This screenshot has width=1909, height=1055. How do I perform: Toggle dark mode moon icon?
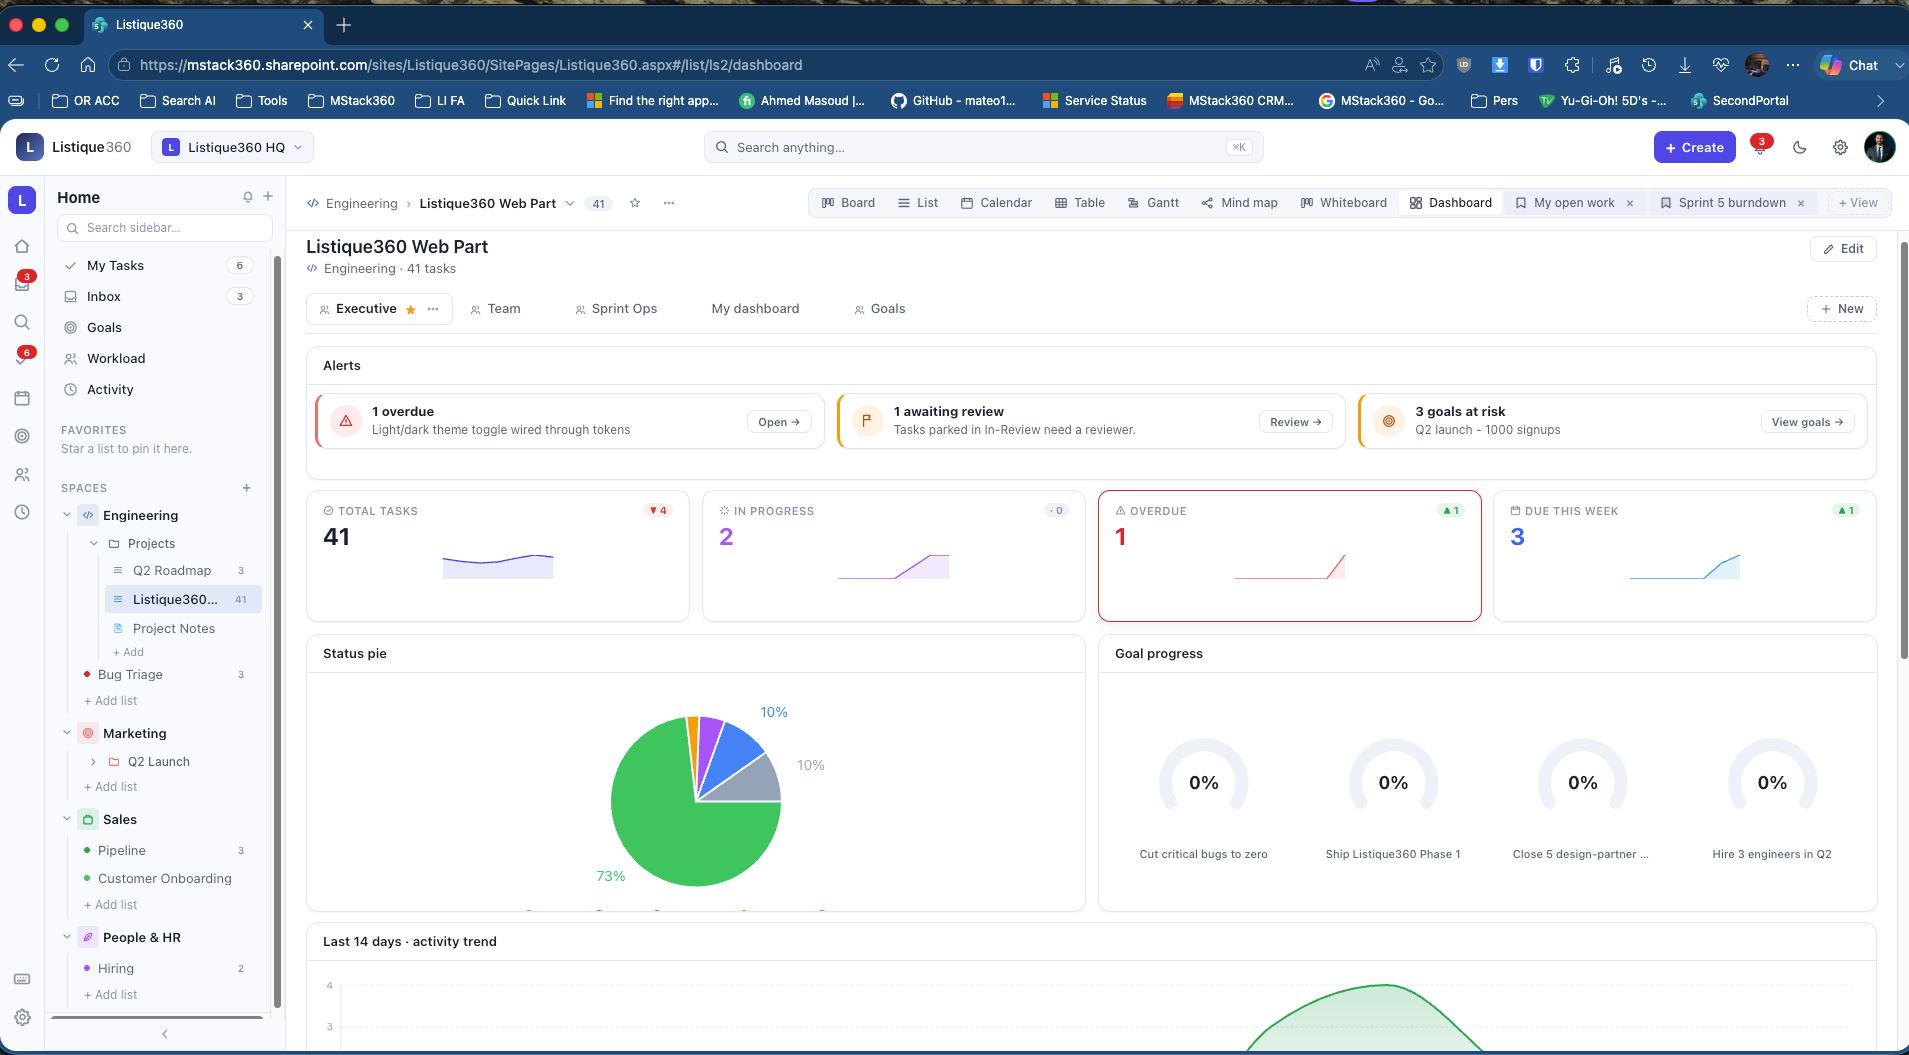pyautogui.click(x=1800, y=147)
